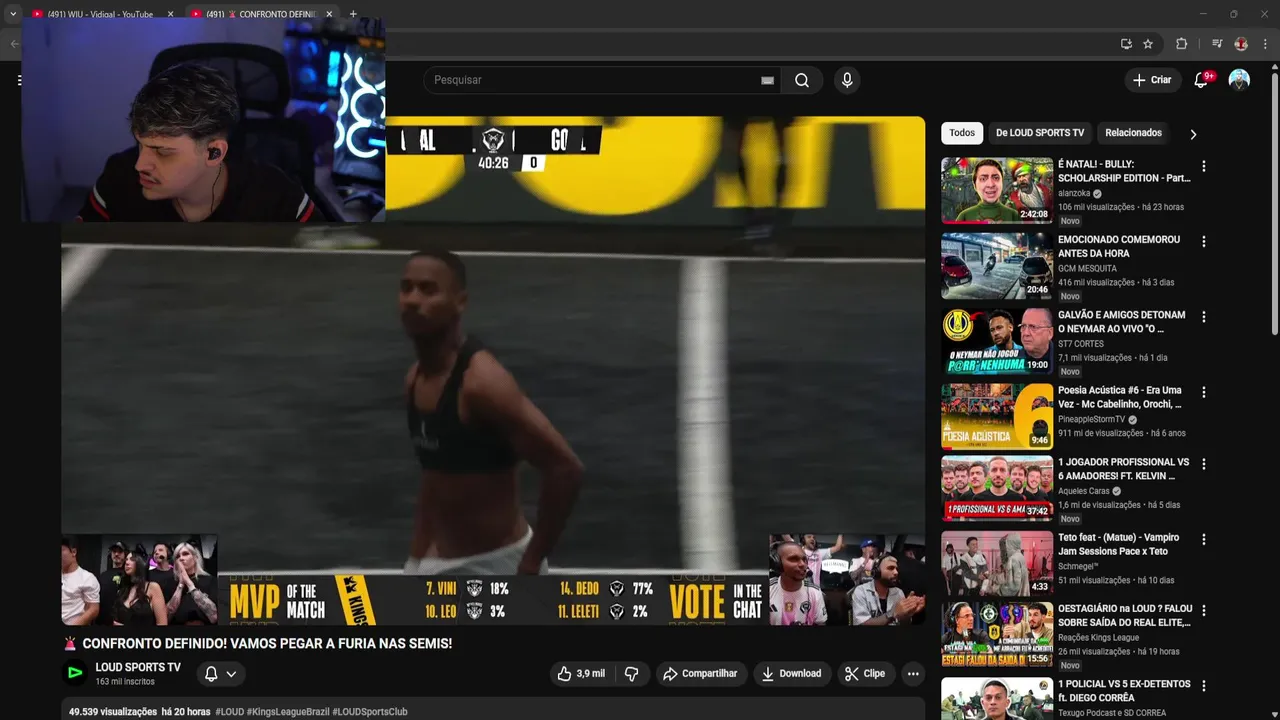Like the video with 3,9 mil likes
Image resolution: width=1280 pixels, height=720 pixels.
tap(580, 674)
